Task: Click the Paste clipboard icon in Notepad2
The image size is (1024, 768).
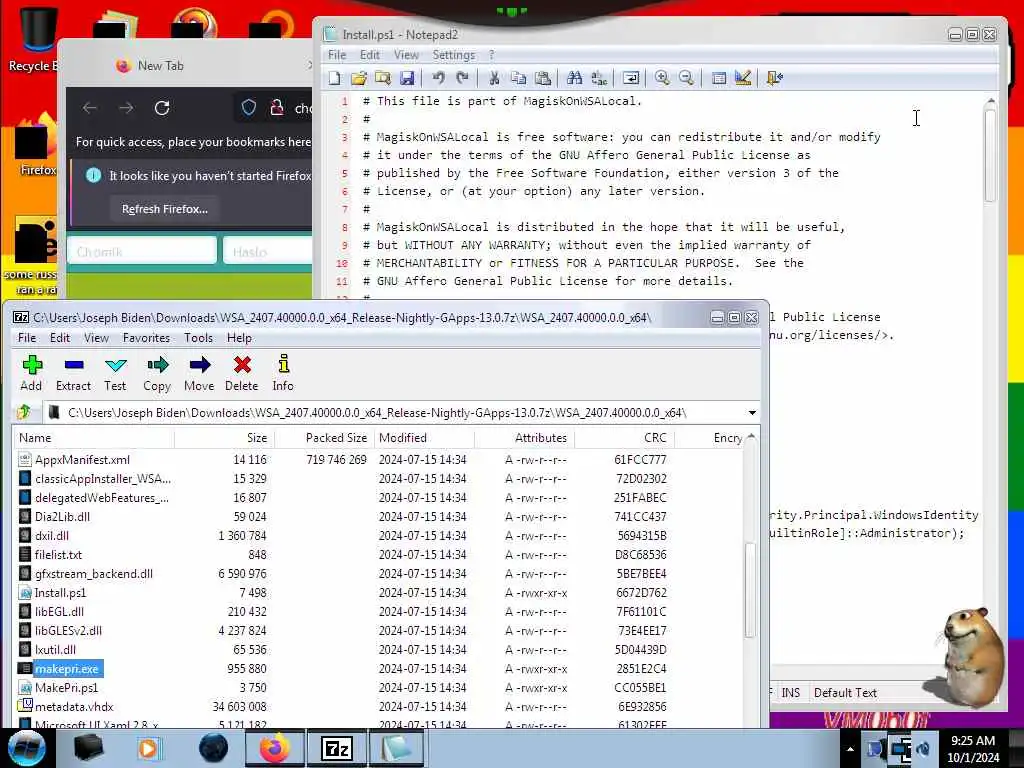Action: pos(543,78)
